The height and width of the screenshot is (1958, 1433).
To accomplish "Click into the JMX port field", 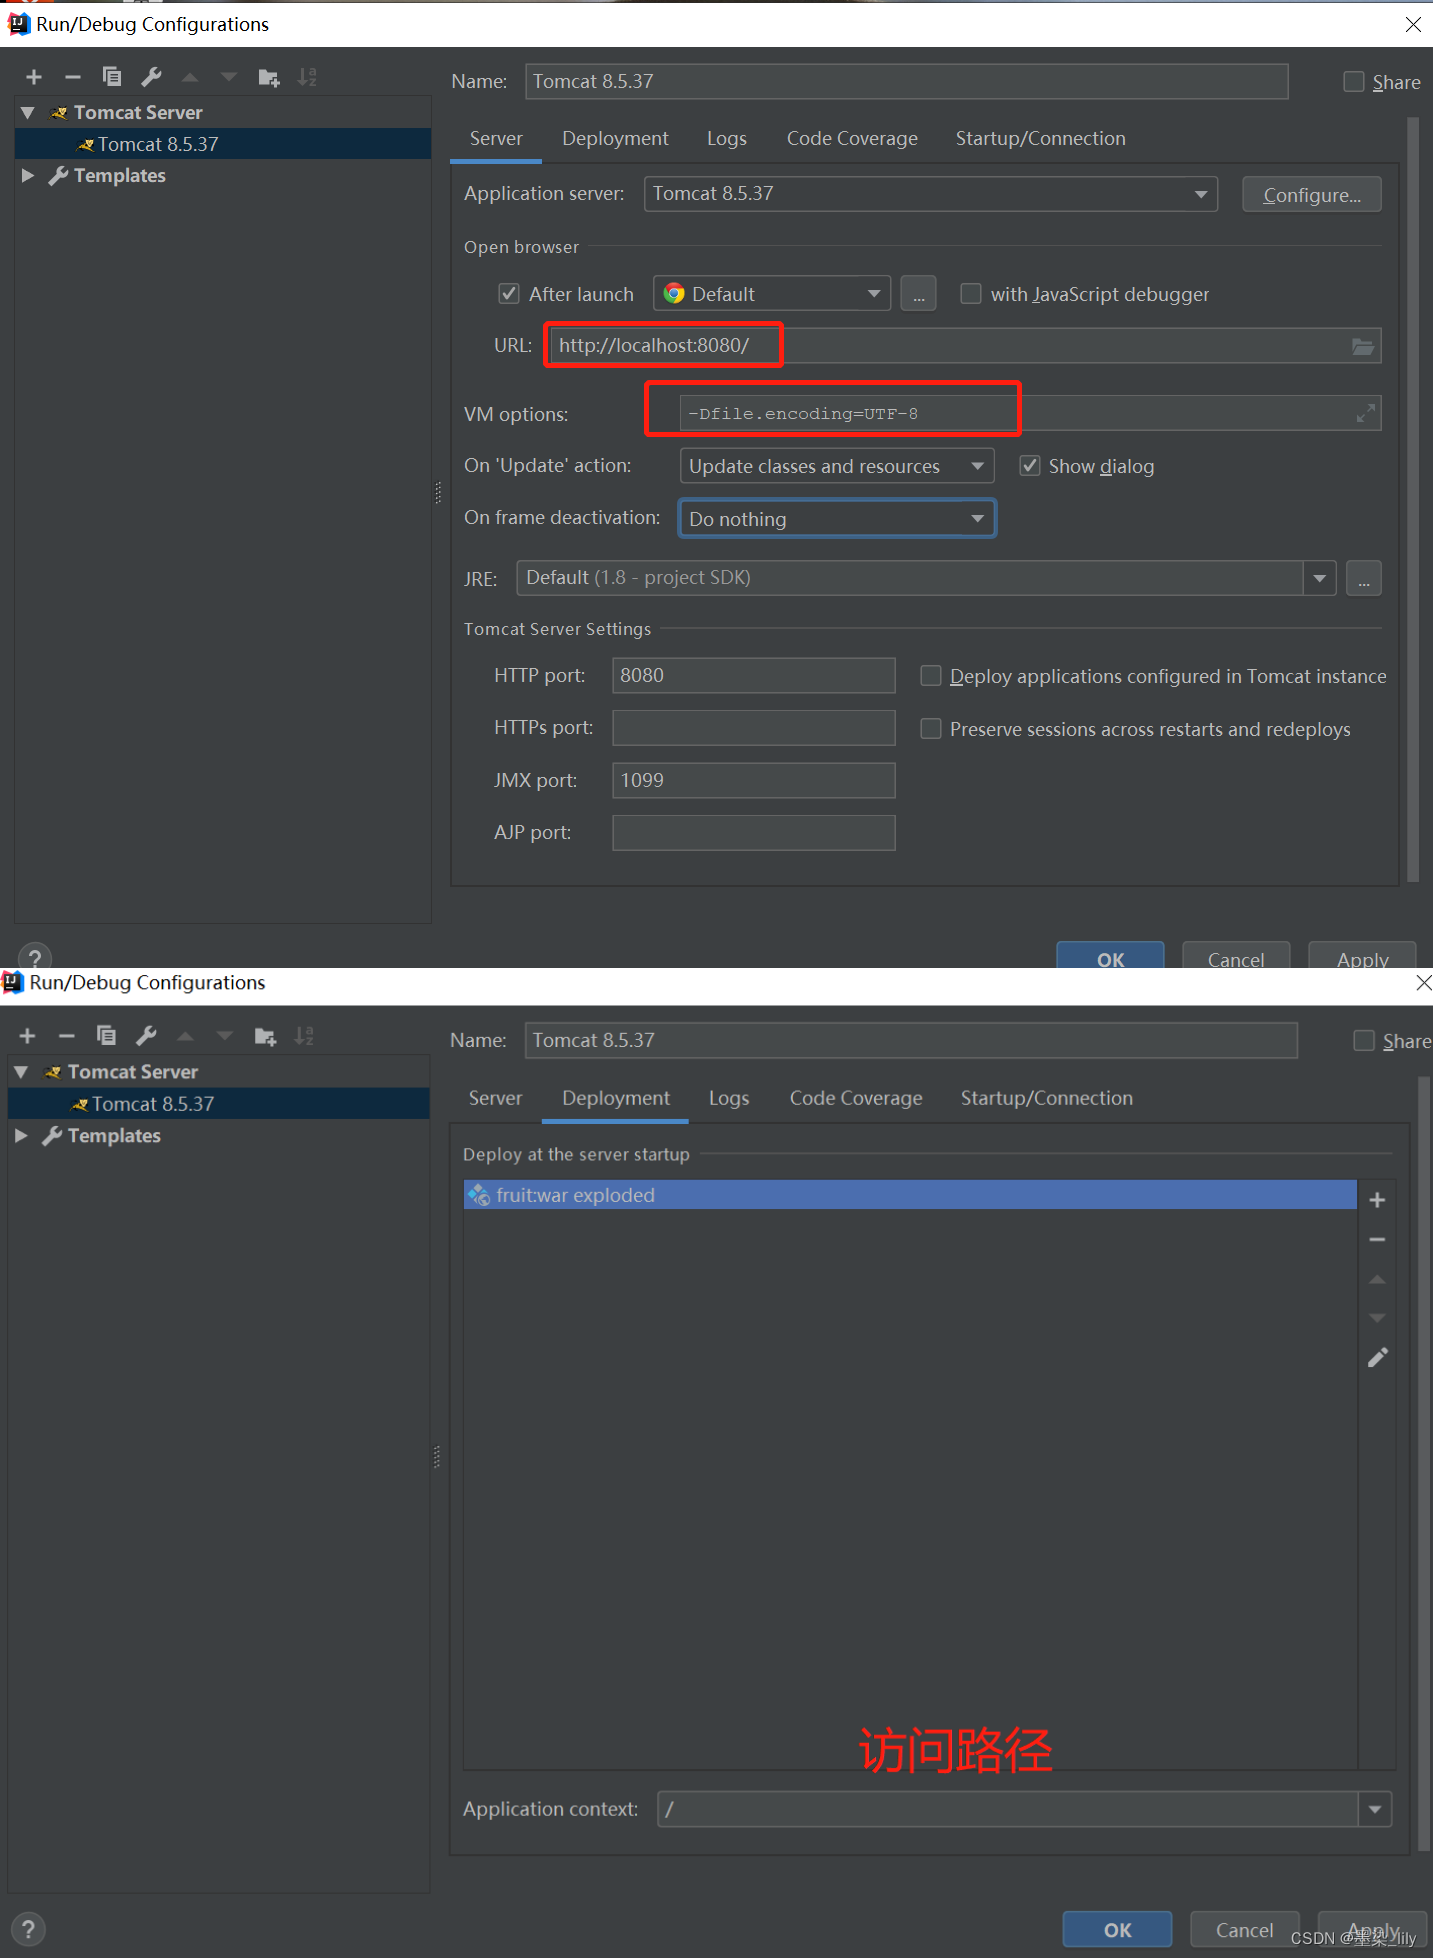I will (x=754, y=781).
